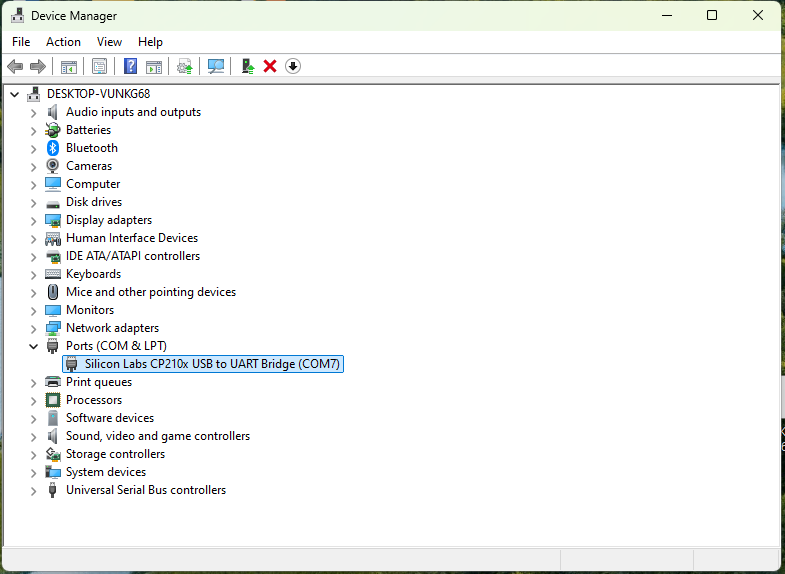Select the Processors label
This screenshot has width=785, height=574.
(94, 400)
